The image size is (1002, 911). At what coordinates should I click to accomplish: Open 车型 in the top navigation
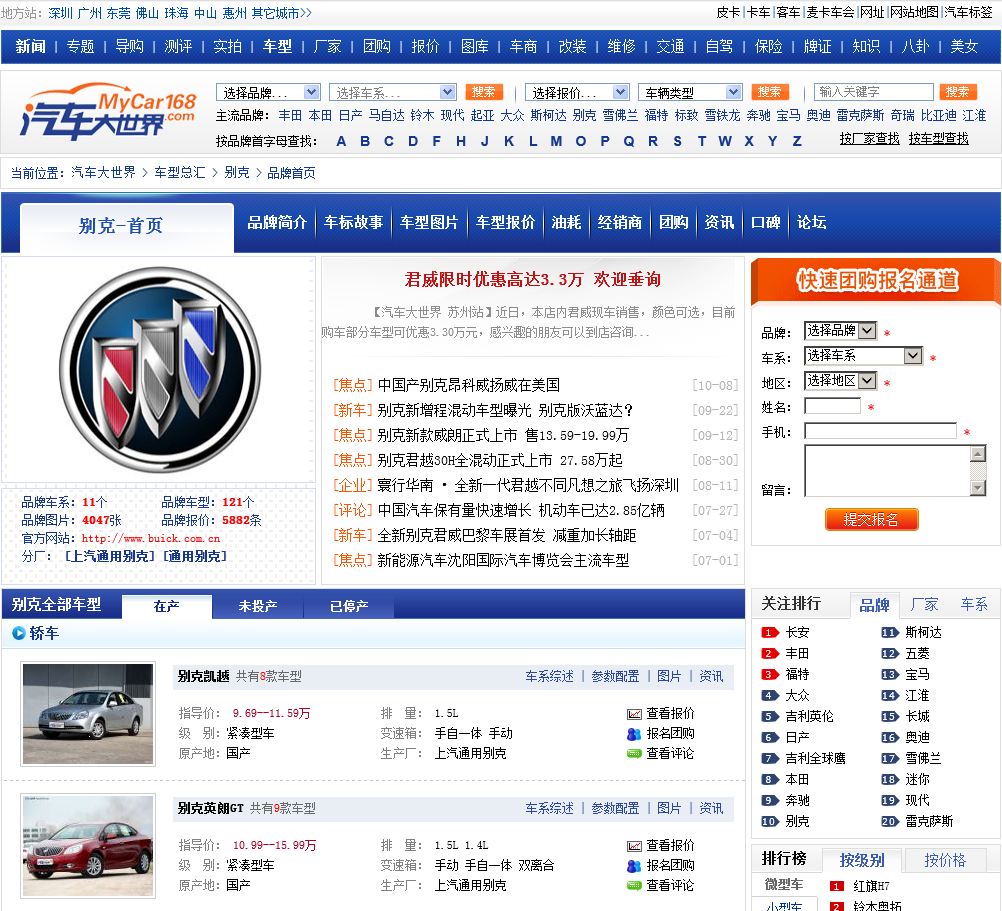[277, 47]
